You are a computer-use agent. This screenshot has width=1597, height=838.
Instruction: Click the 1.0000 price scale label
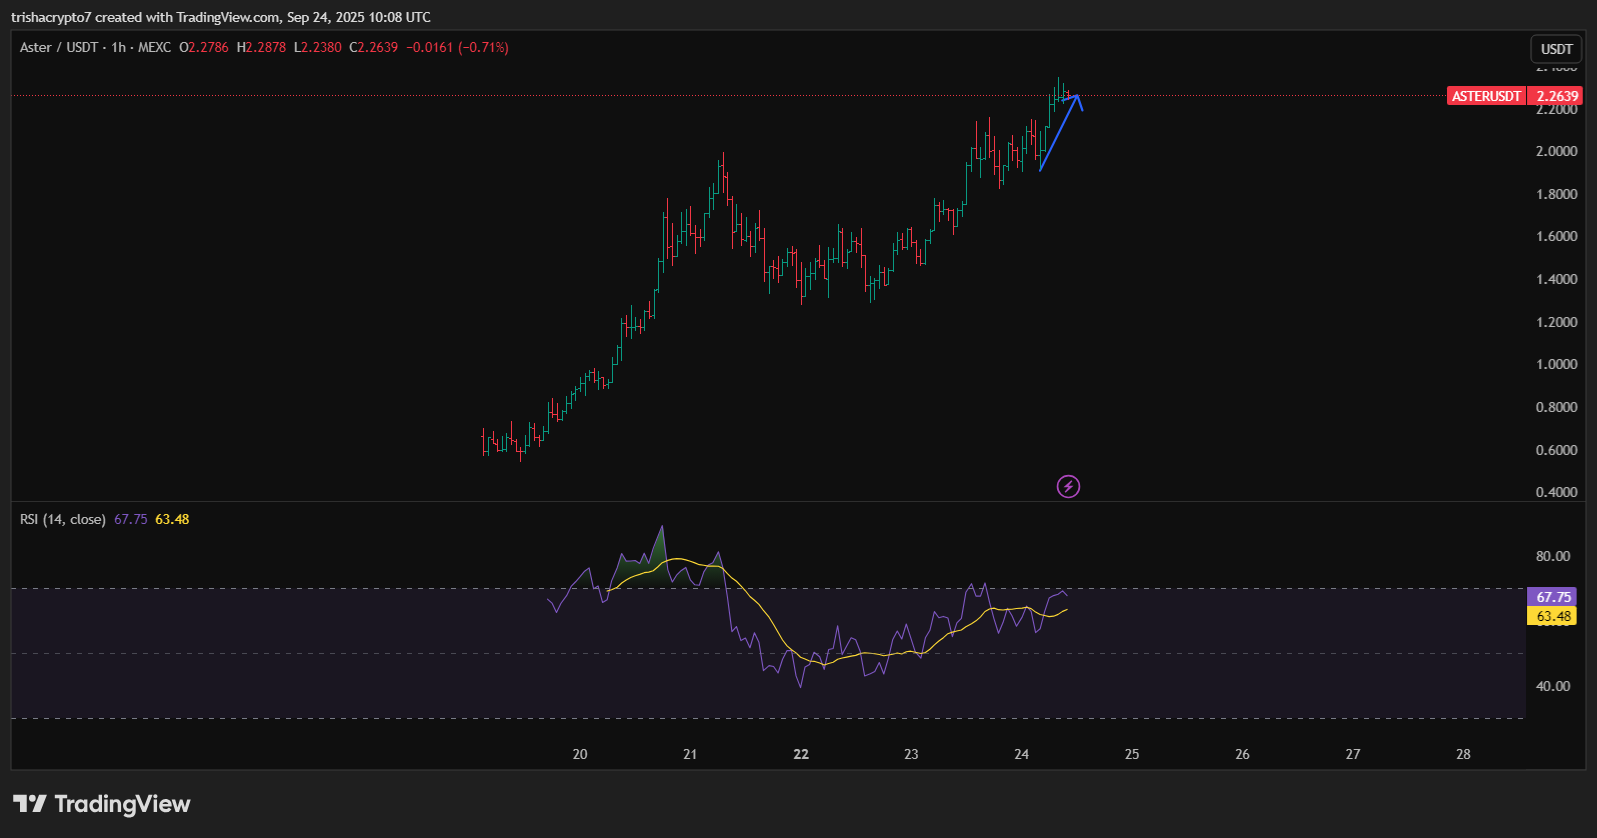coord(1556,364)
